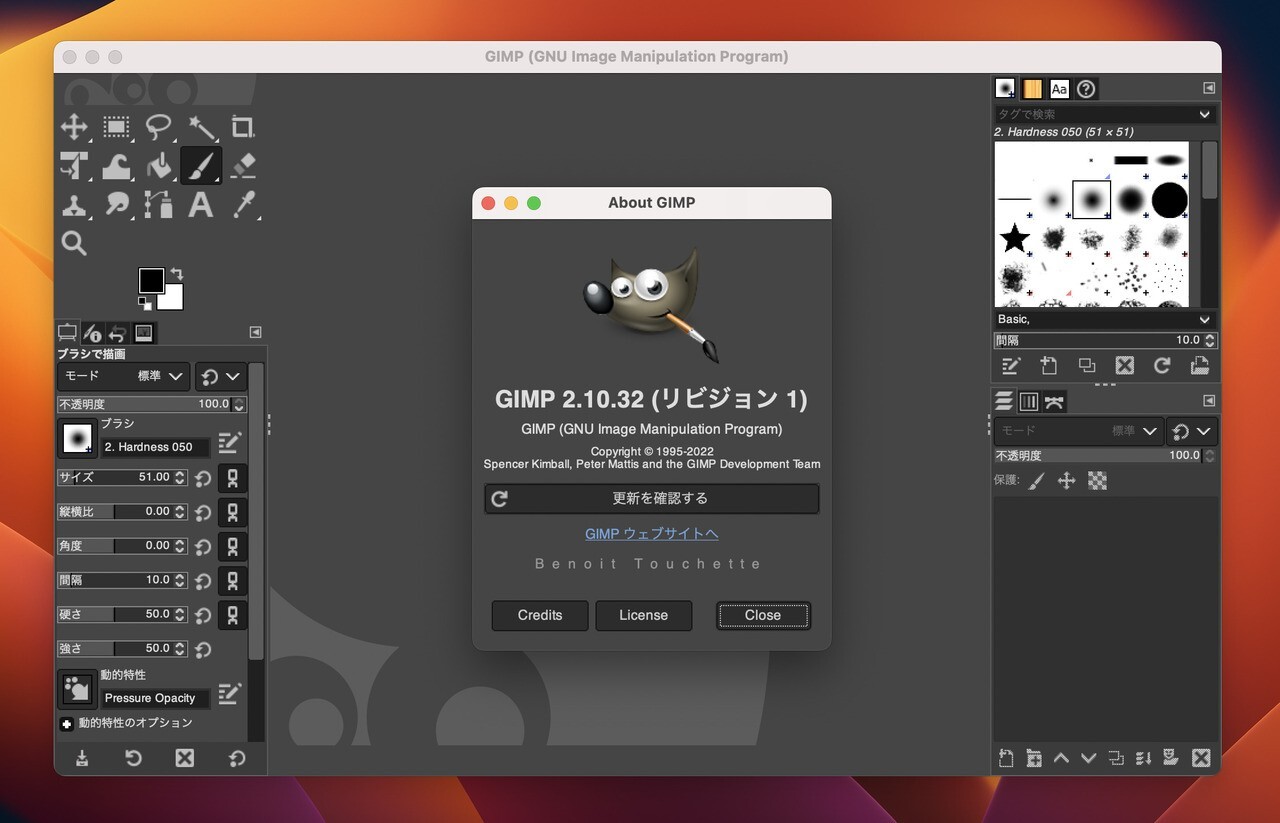Screen dimensions: 1280x823
Task: Enable lock position and size protection
Action: click(1068, 481)
